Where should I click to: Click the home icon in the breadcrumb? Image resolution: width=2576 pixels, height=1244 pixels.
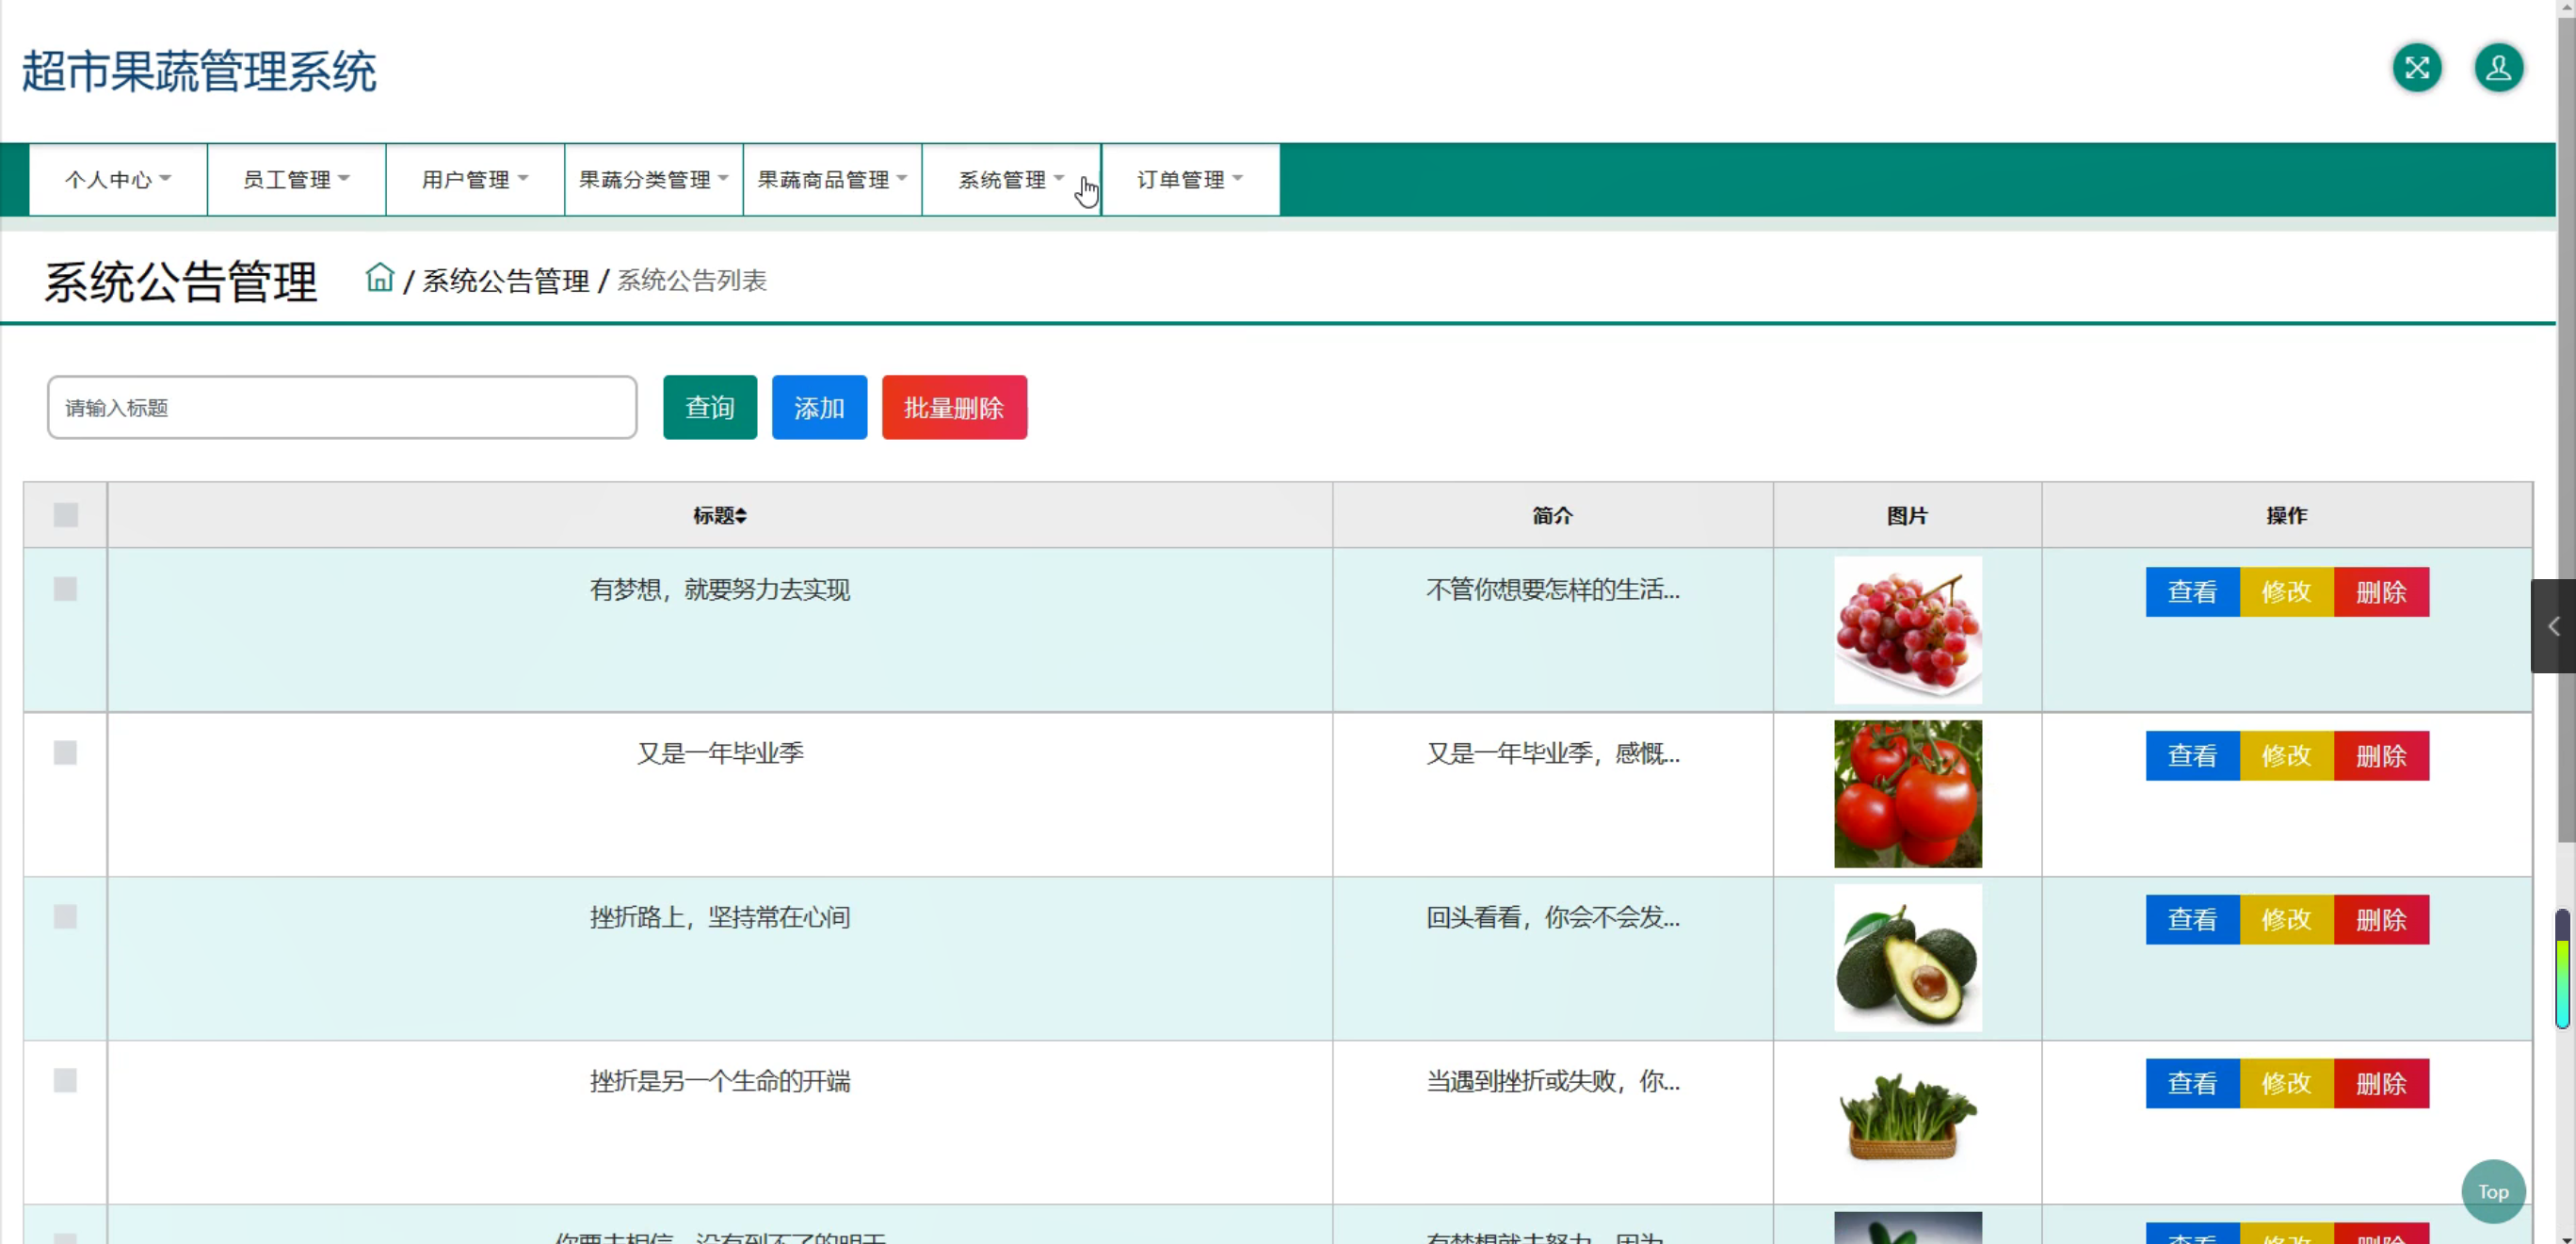(380, 278)
